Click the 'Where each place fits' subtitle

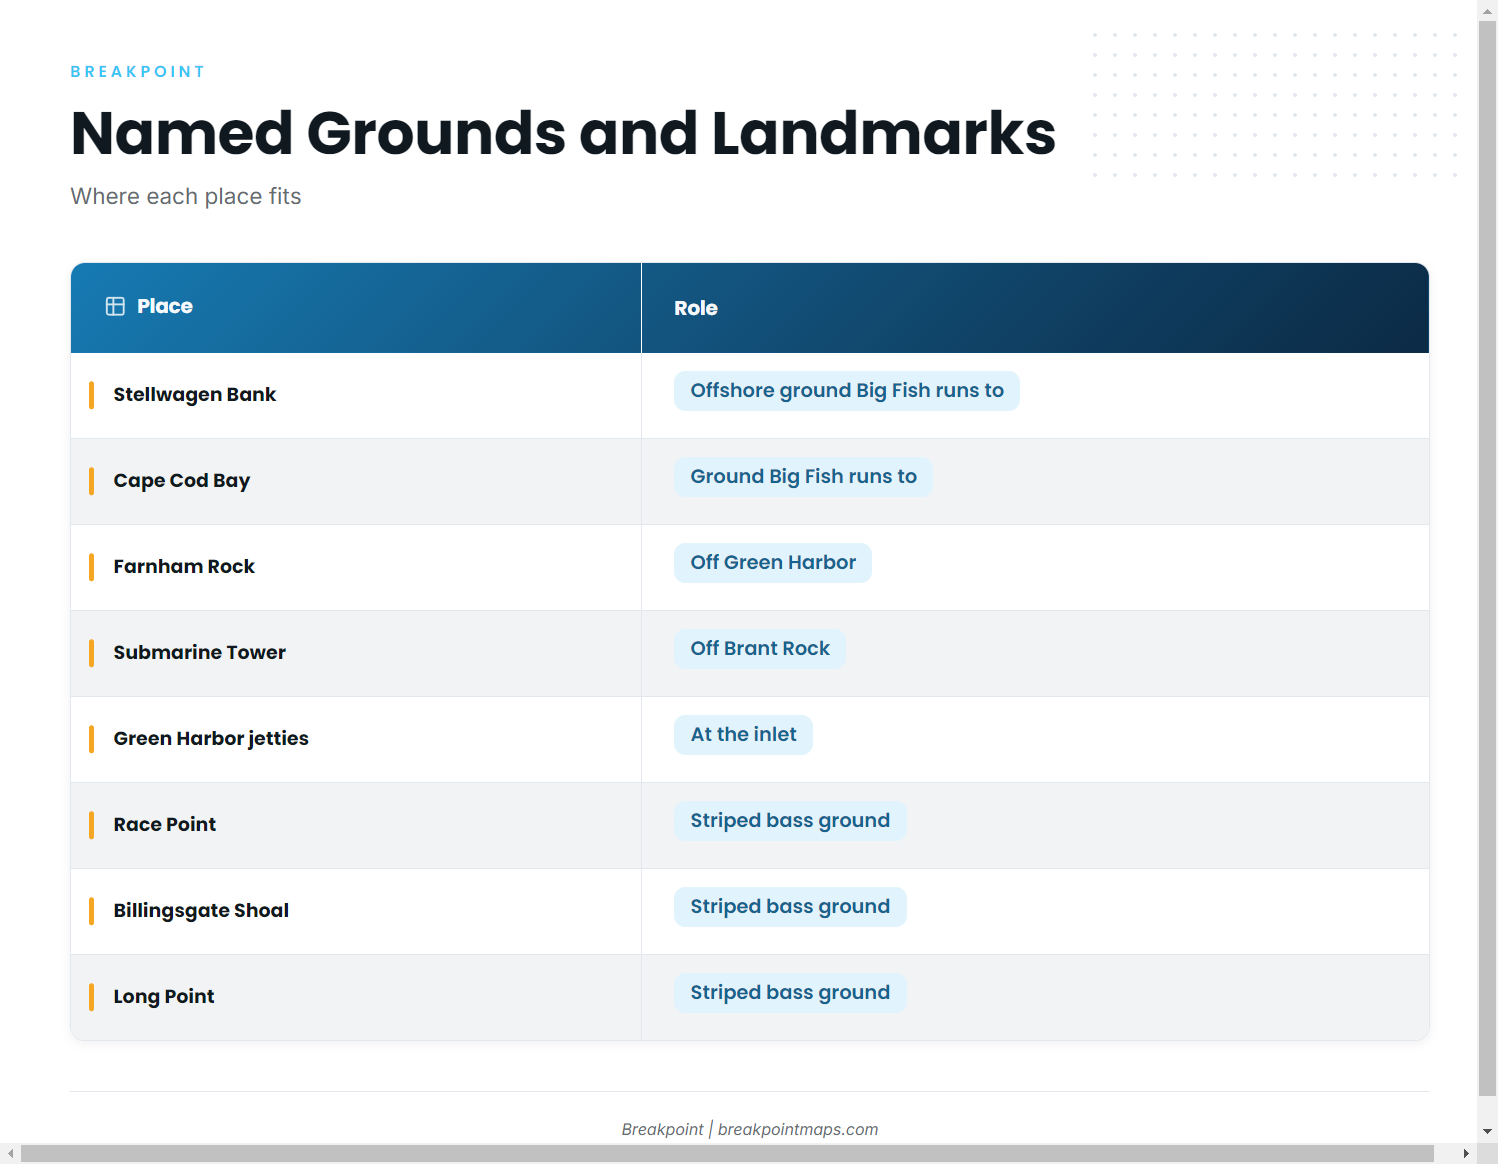(186, 196)
